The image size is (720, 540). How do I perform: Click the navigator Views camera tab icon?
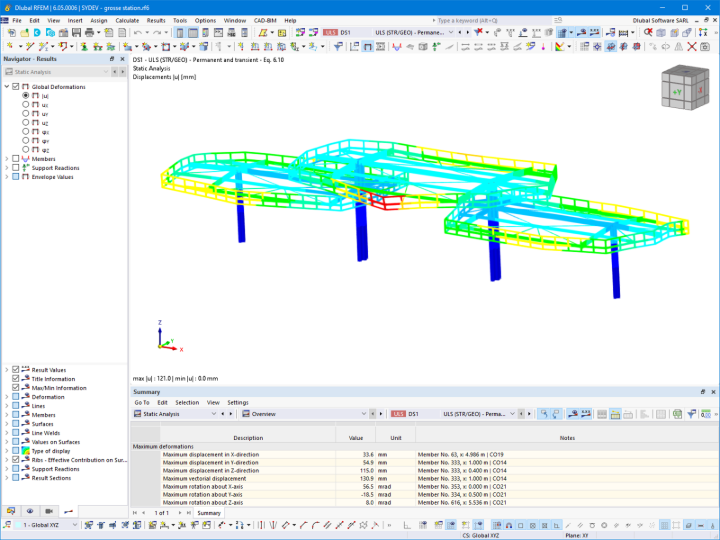point(49,511)
